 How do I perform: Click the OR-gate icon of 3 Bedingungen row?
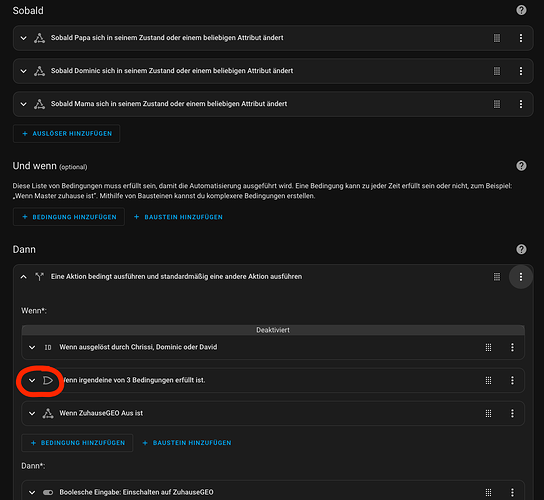click(x=48, y=380)
